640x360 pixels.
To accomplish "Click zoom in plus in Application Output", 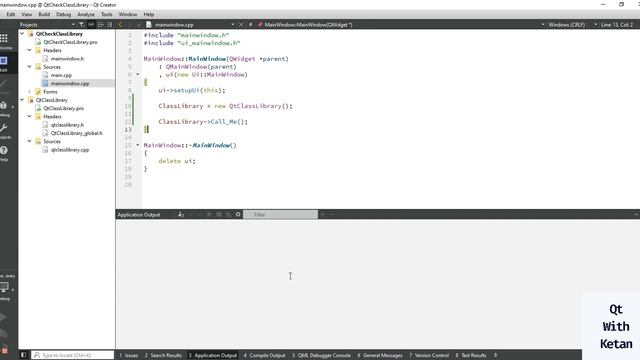I will pyautogui.click(x=322, y=214).
